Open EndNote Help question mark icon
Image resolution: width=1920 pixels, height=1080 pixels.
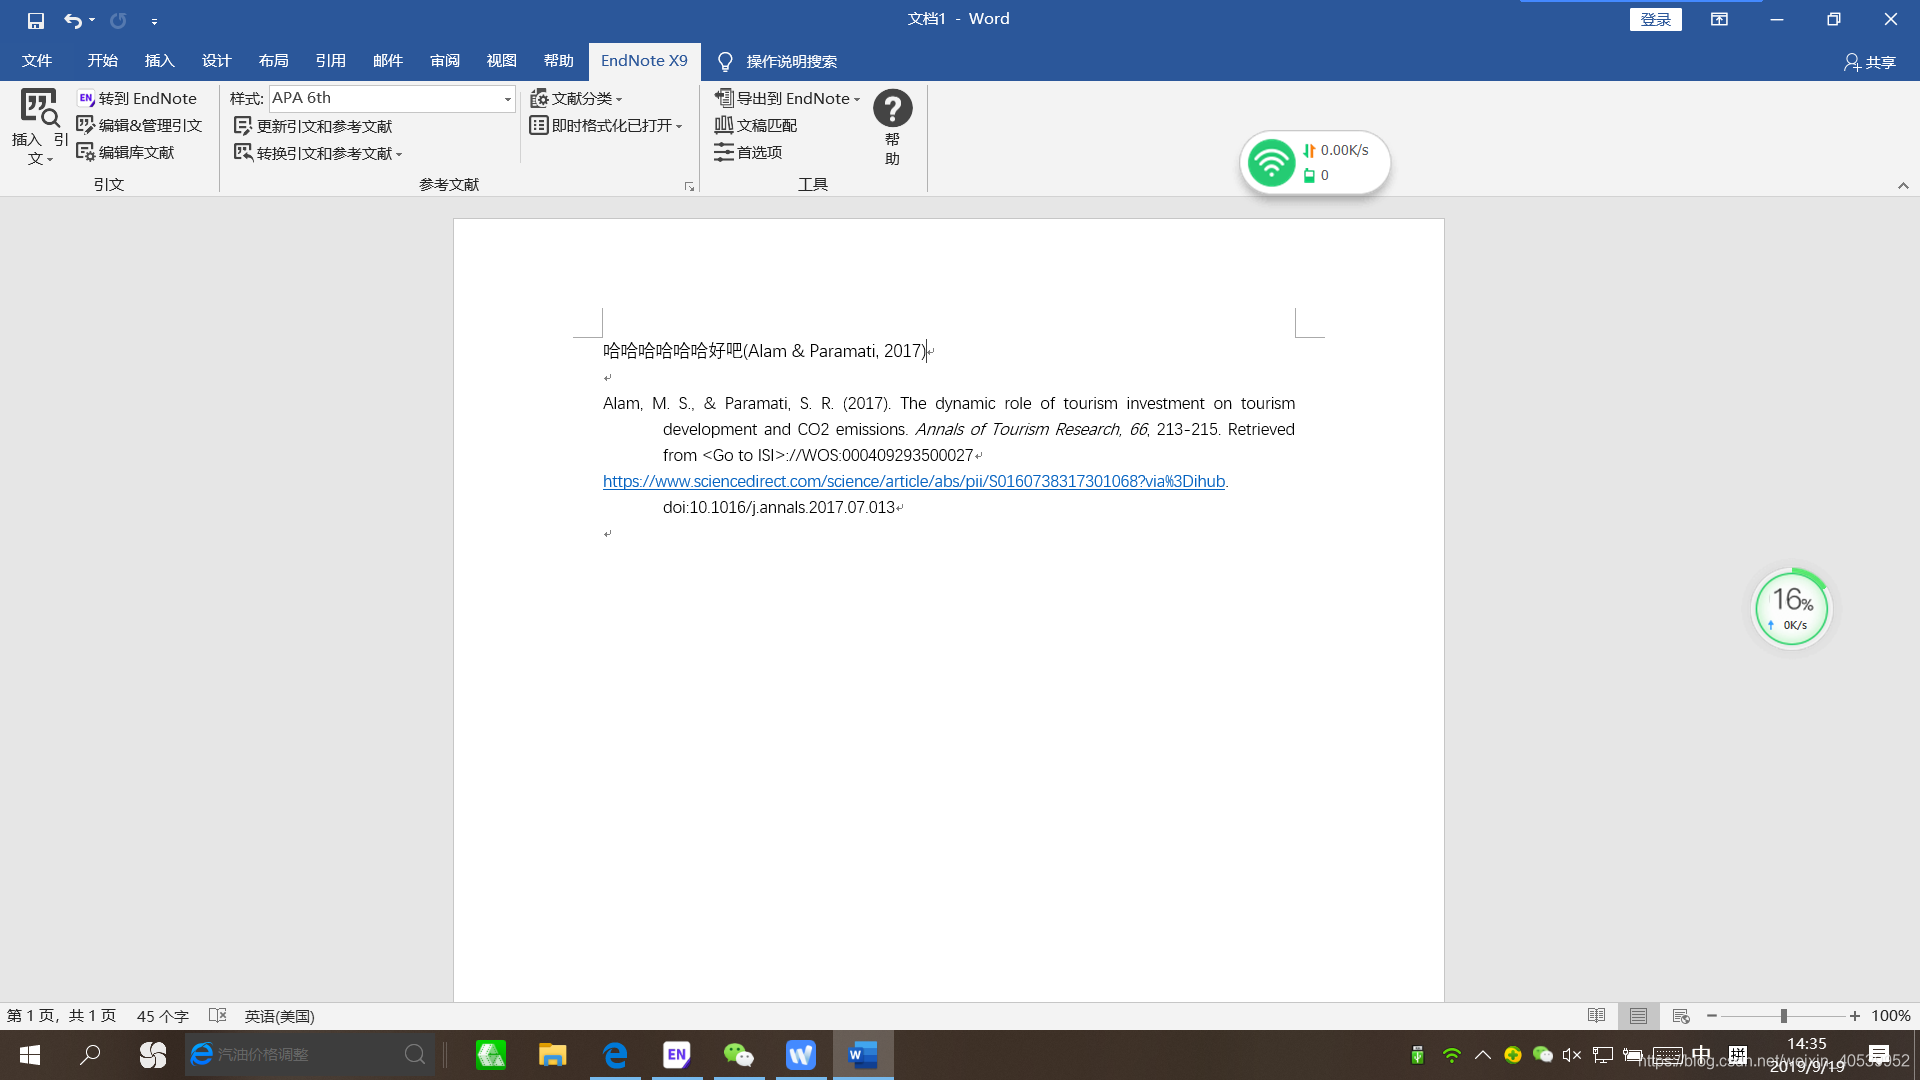pyautogui.click(x=892, y=108)
